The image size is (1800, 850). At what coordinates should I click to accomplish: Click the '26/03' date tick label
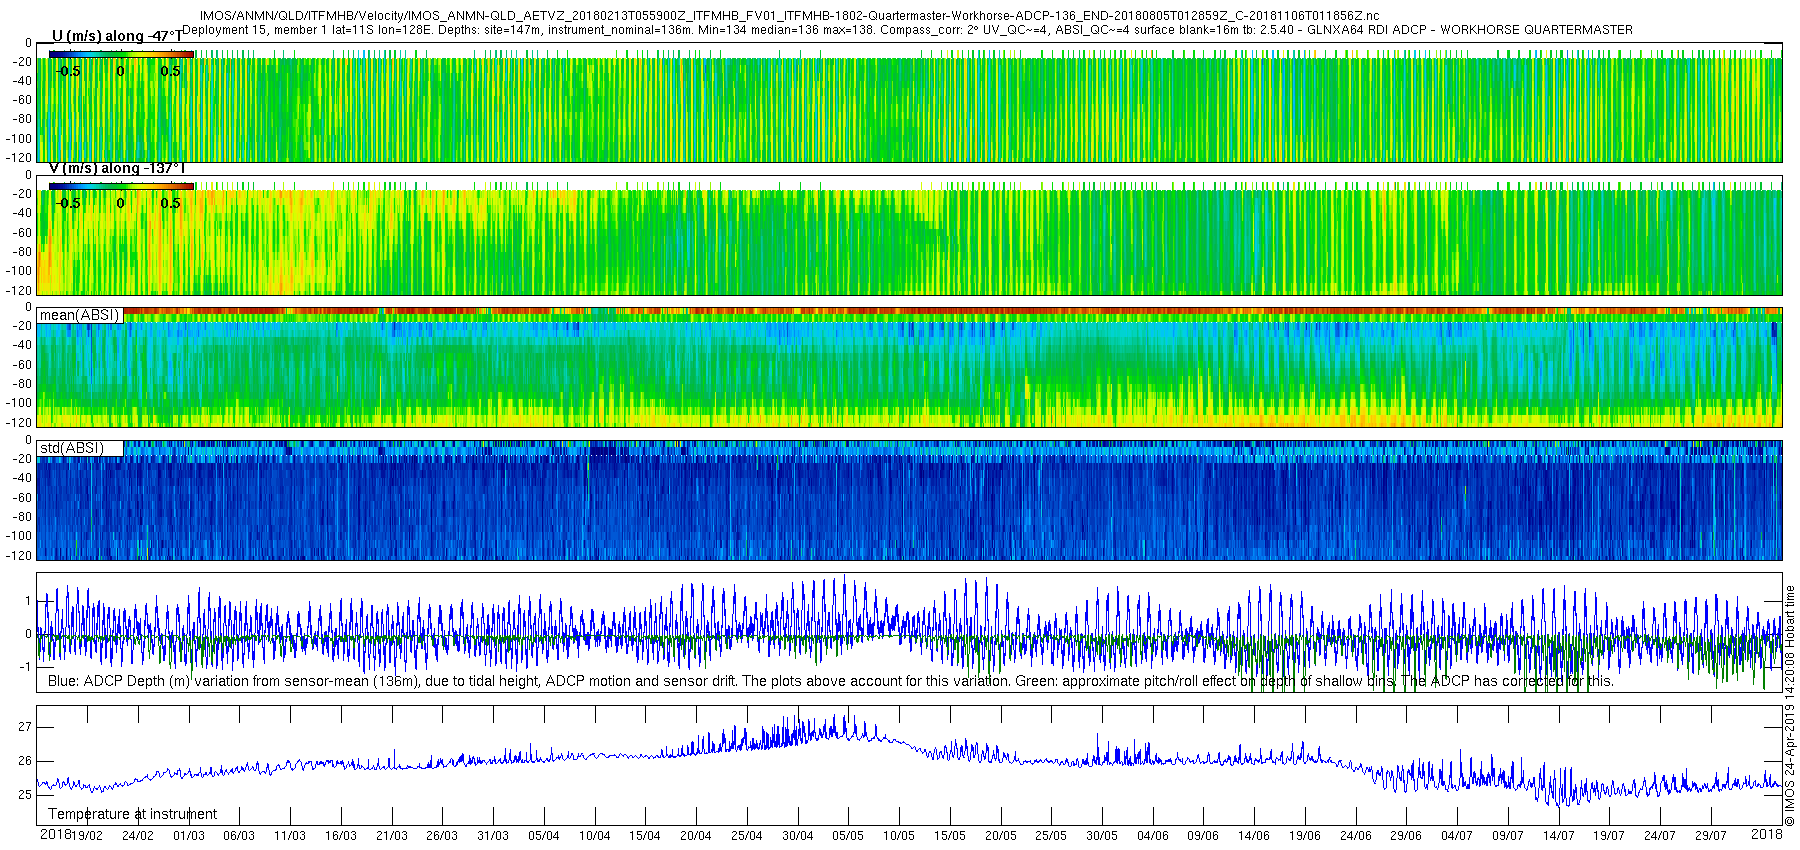tap(442, 836)
